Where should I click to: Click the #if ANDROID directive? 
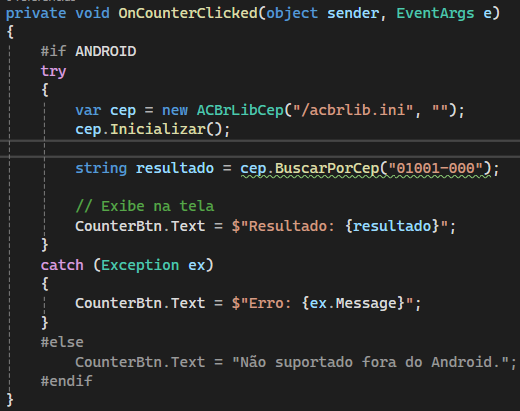(x=88, y=52)
